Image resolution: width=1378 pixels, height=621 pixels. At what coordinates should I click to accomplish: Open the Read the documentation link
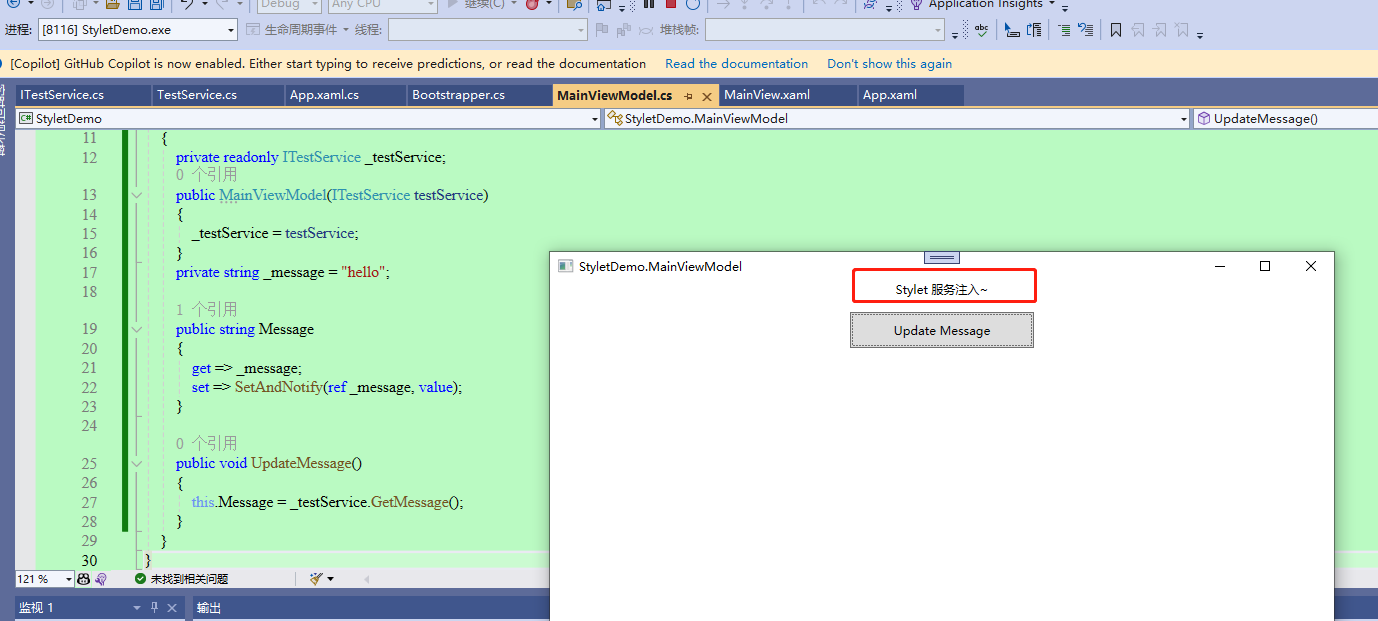click(x=736, y=64)
